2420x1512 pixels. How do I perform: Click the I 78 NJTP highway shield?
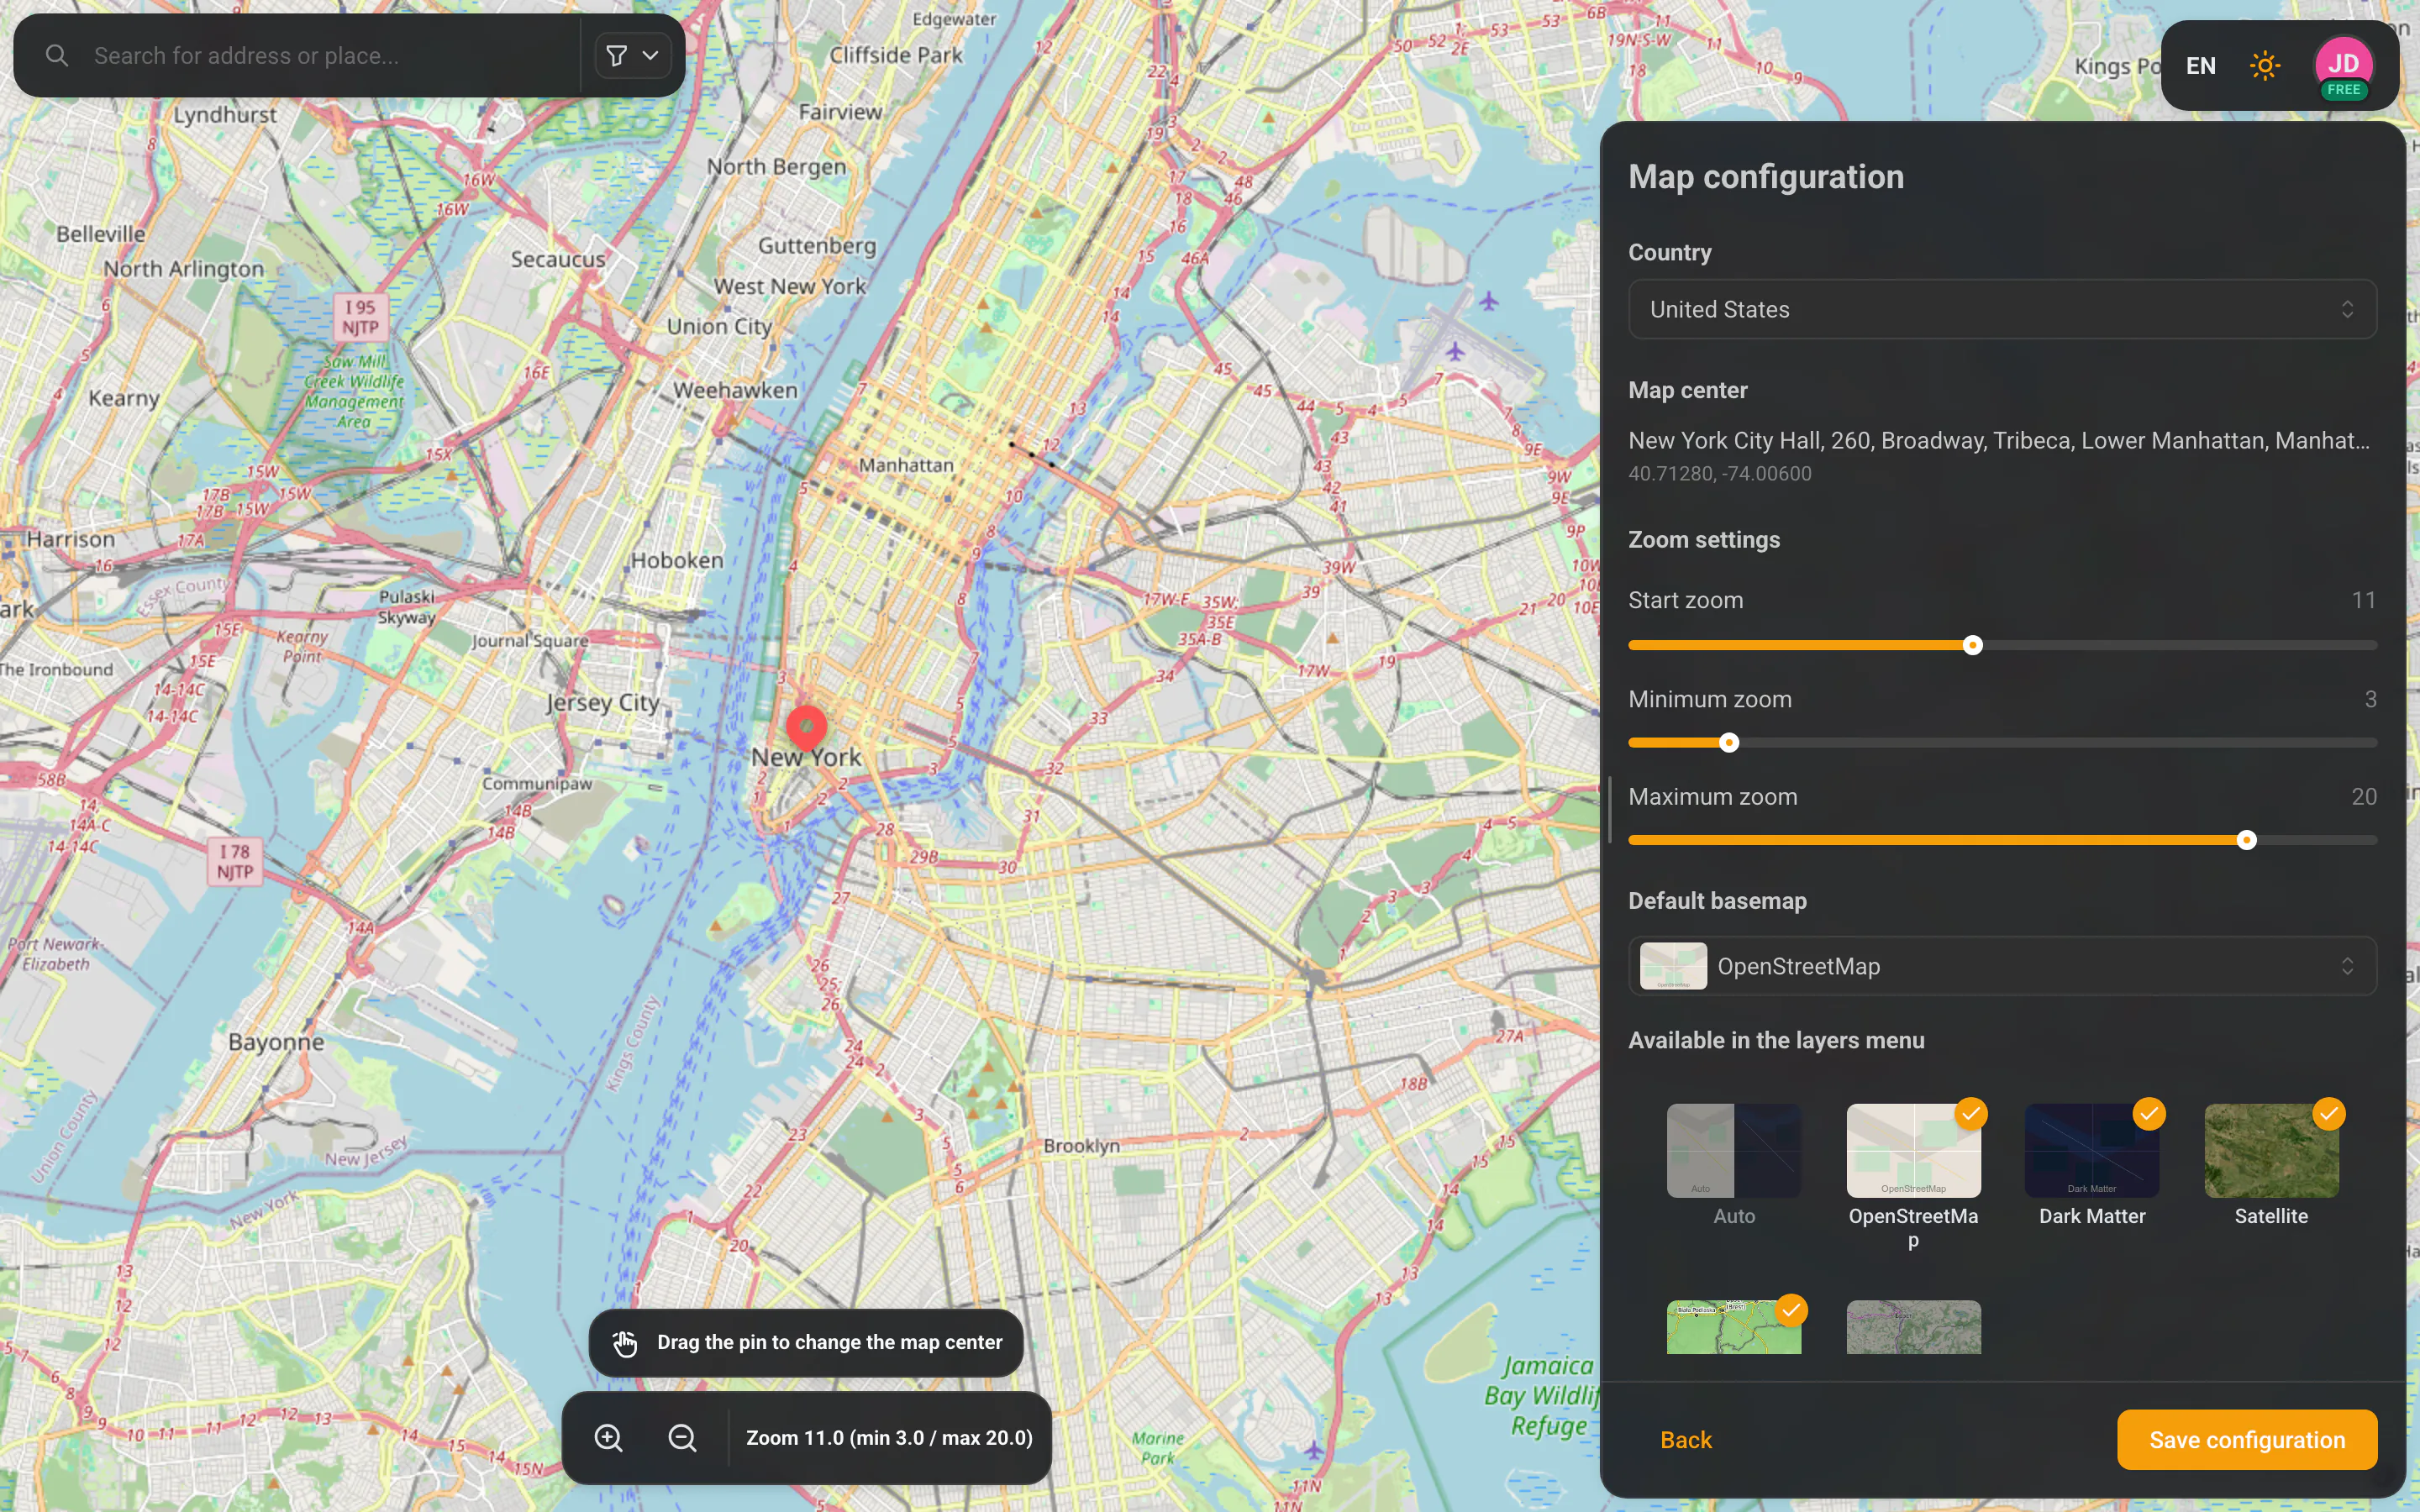point(235,861)
